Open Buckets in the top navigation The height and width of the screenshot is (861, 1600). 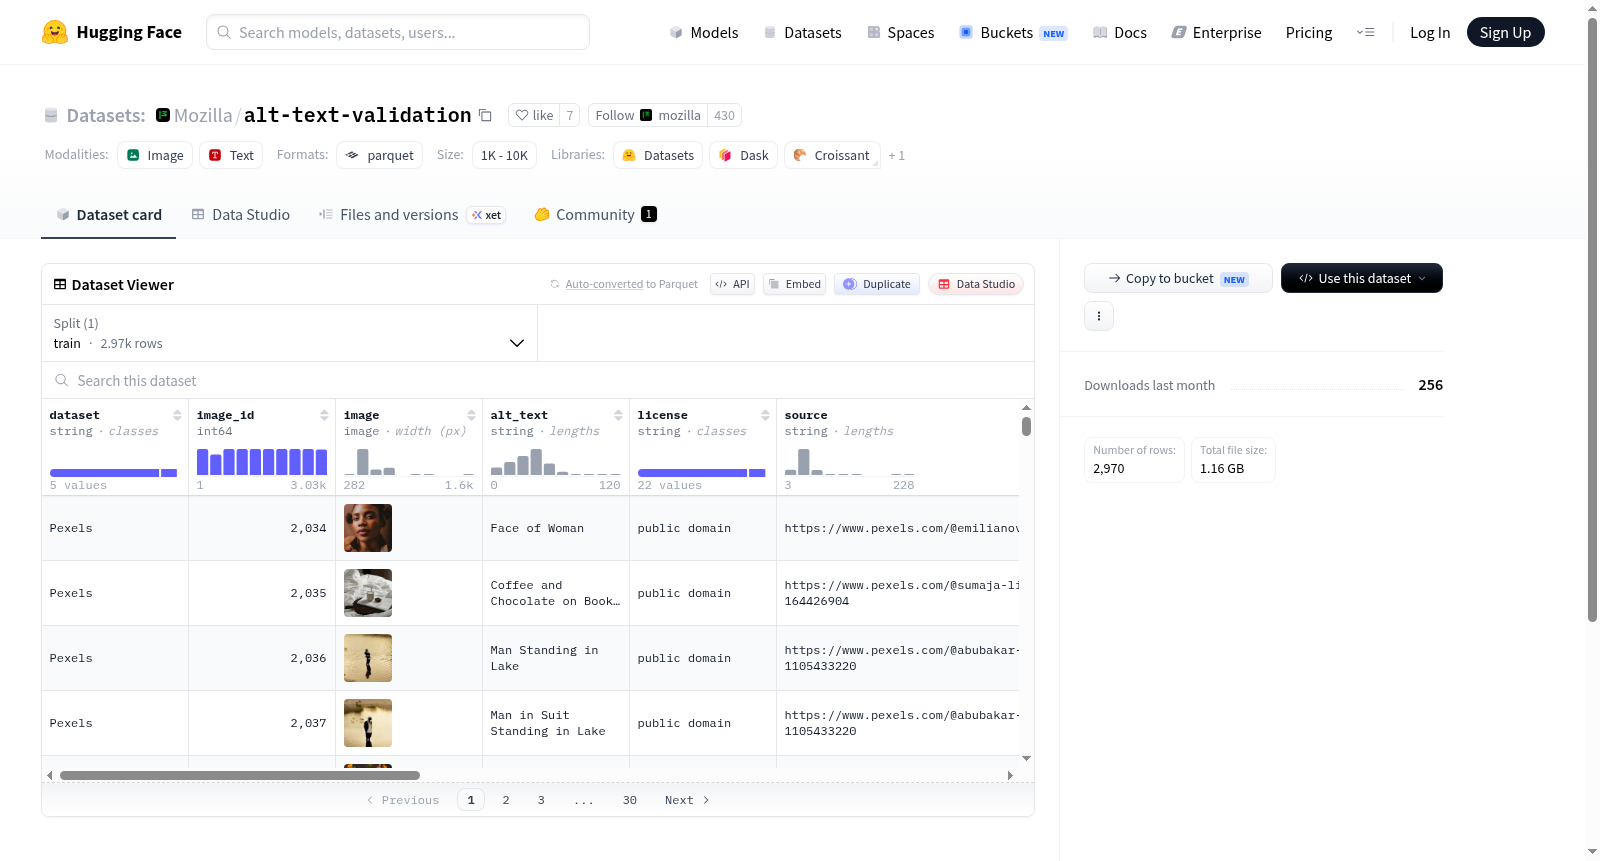[x=1013, y=33]
